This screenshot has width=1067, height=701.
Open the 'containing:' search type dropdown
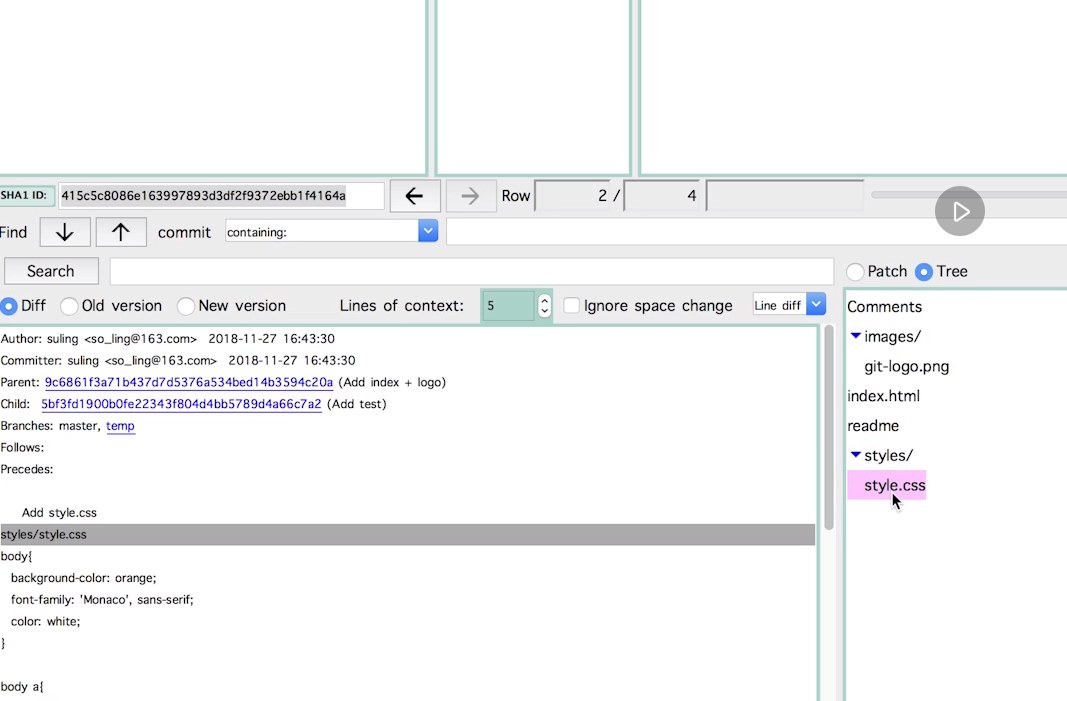pos(427,231)
